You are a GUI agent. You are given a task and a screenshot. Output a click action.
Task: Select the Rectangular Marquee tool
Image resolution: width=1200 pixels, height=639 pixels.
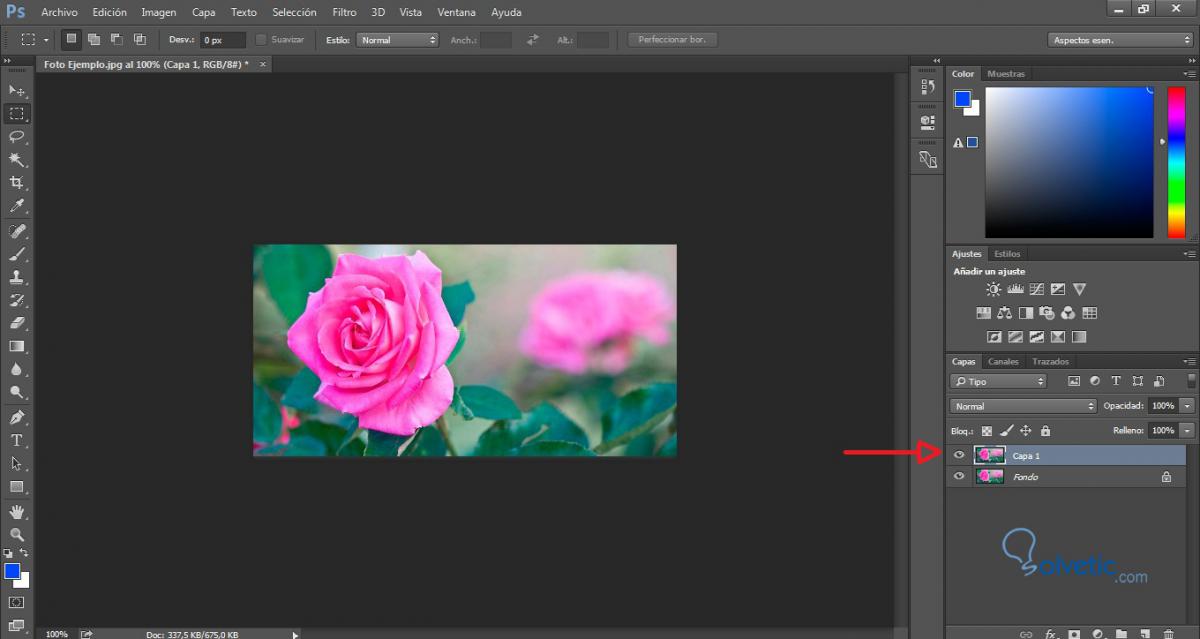(x=17, y=114)
